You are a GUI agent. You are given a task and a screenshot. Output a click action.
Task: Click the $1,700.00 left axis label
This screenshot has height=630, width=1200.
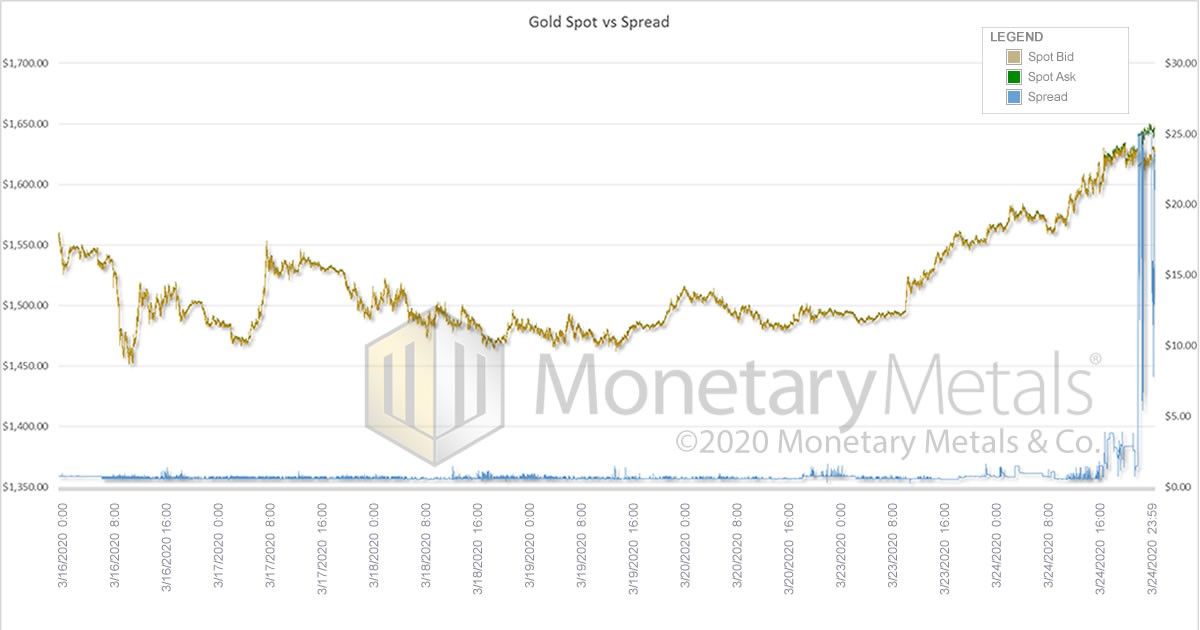point(26,63)
